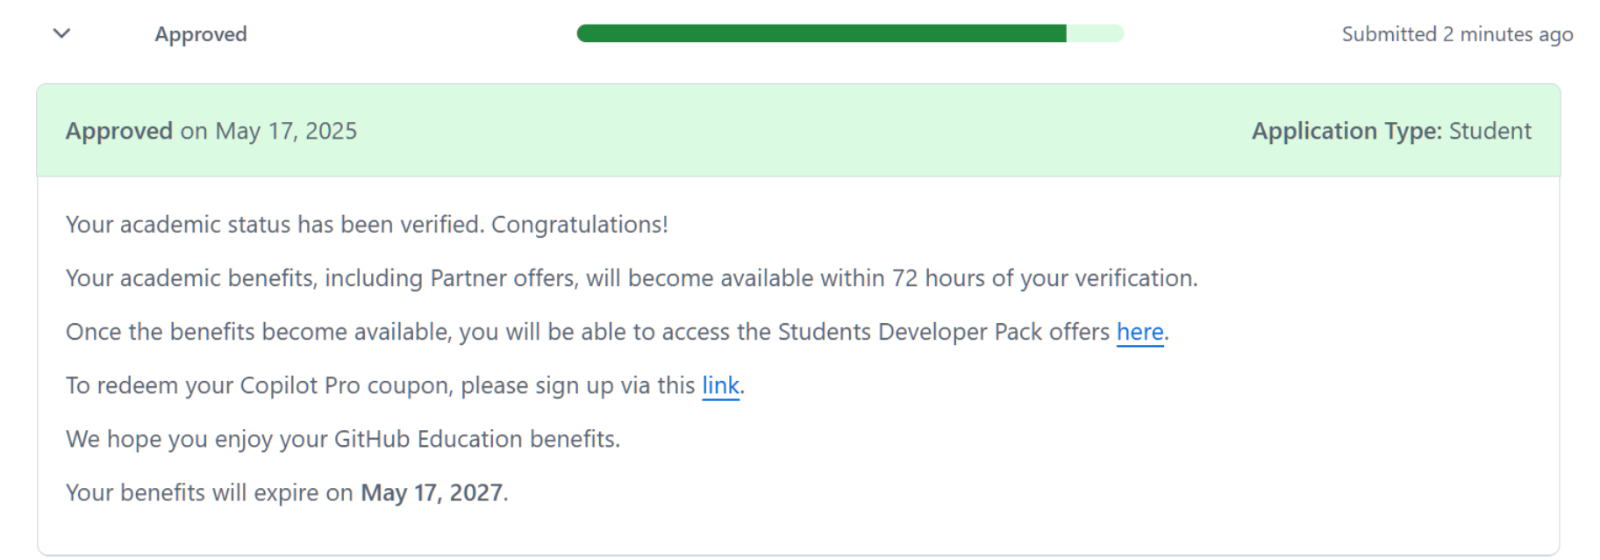Click the bold May 17, 2027 expiry date
The height and width of the screenshot is (560, 1600).
coord(431,493)
